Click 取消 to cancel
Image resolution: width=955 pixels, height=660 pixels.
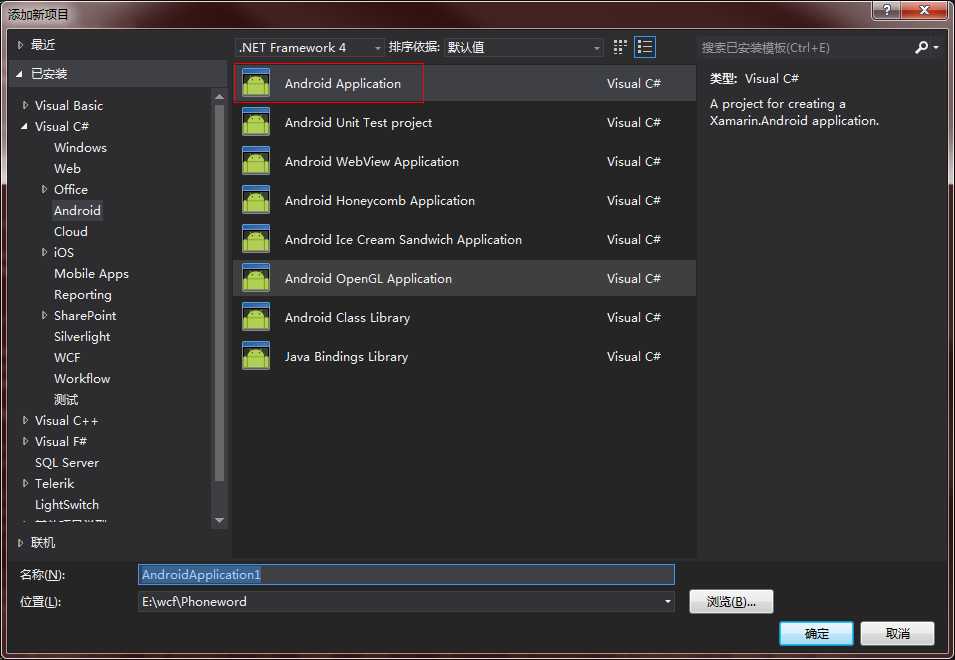(897, 634)
